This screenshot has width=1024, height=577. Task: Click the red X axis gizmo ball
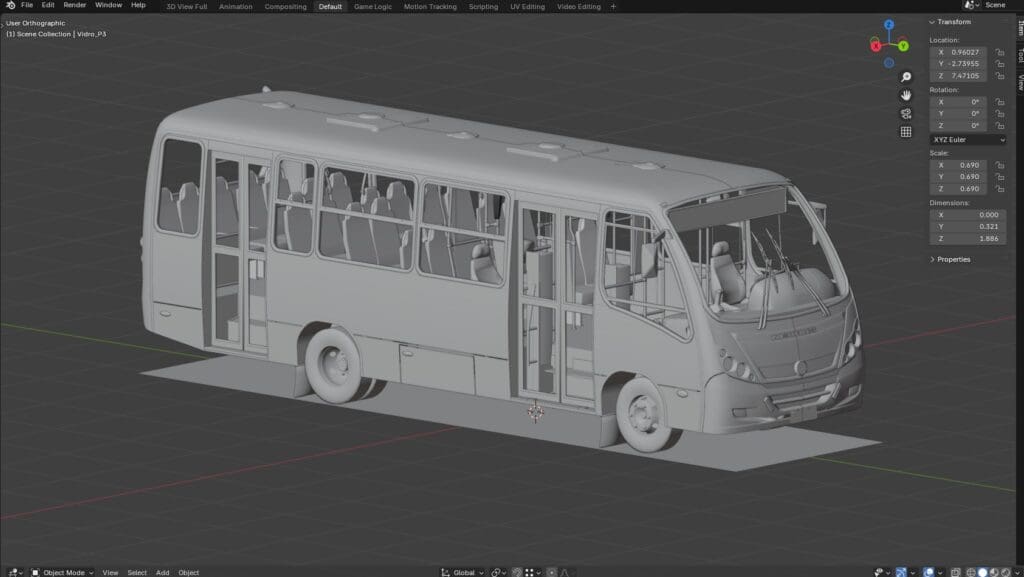coord(876,46)
